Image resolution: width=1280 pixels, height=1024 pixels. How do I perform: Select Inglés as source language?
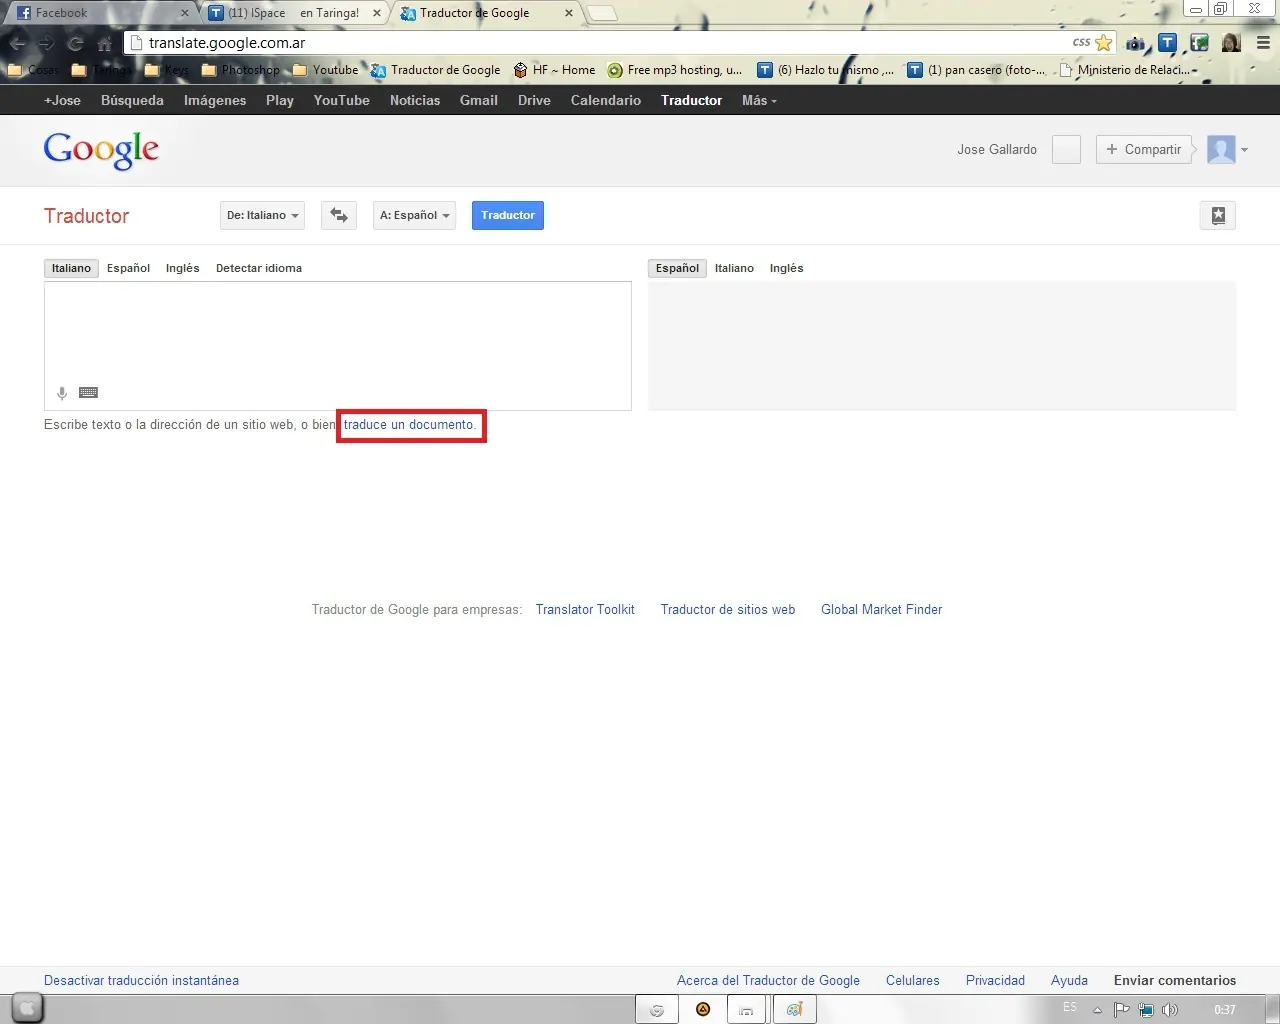183,268
